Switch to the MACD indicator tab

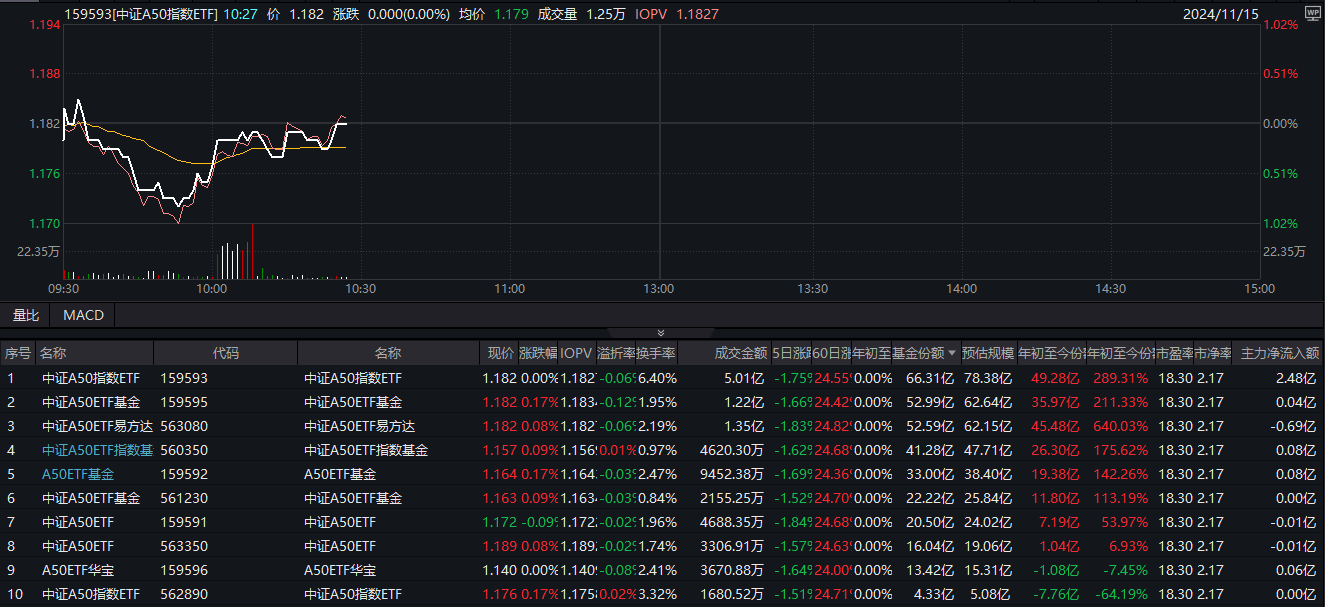pyautogui.click(x=83, y=315)
